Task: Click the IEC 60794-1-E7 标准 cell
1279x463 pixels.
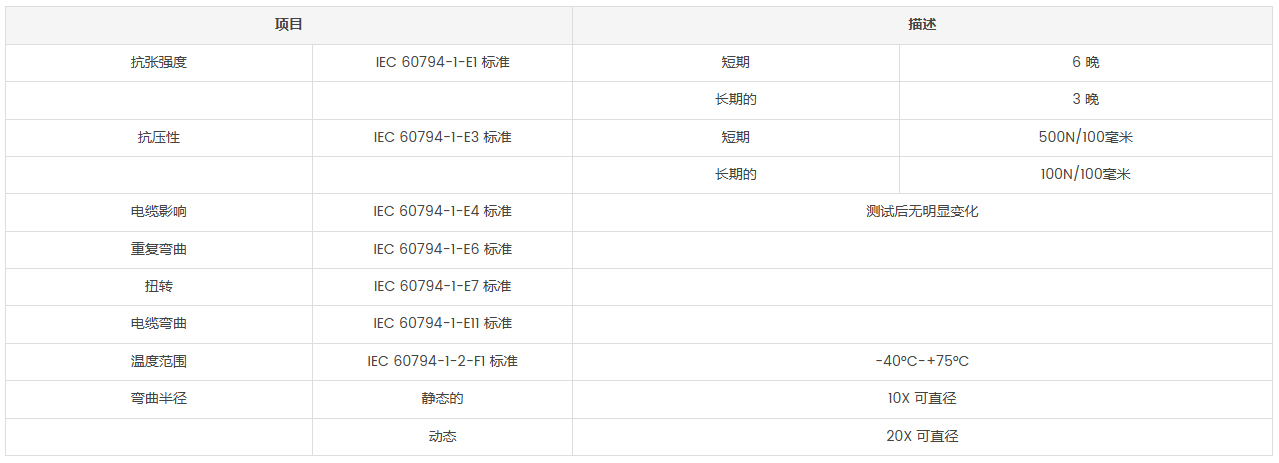Action: click(x=442, y=286)
